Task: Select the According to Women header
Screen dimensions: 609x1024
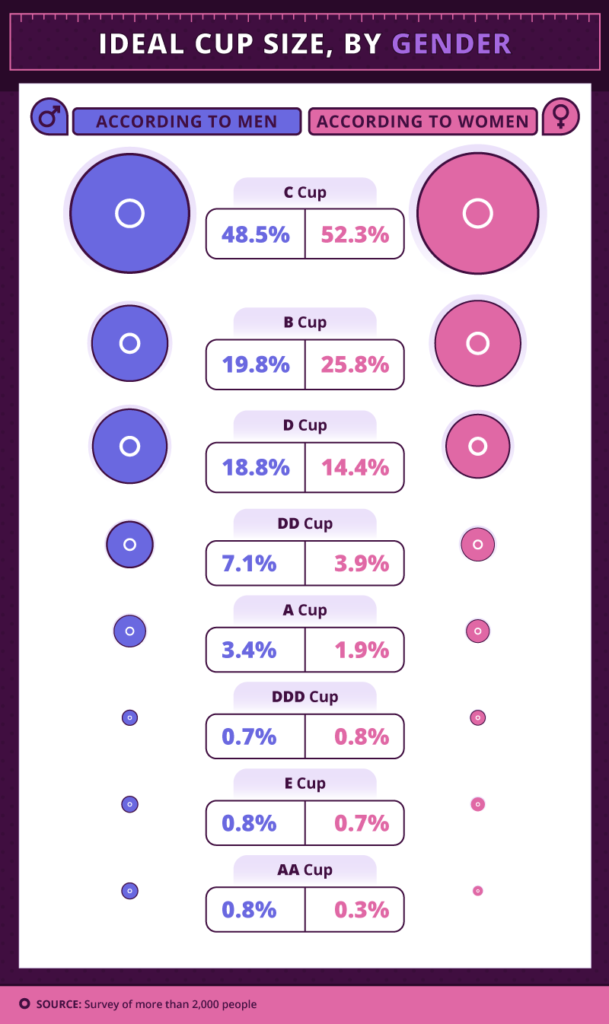Action: (x=423, y=121)
